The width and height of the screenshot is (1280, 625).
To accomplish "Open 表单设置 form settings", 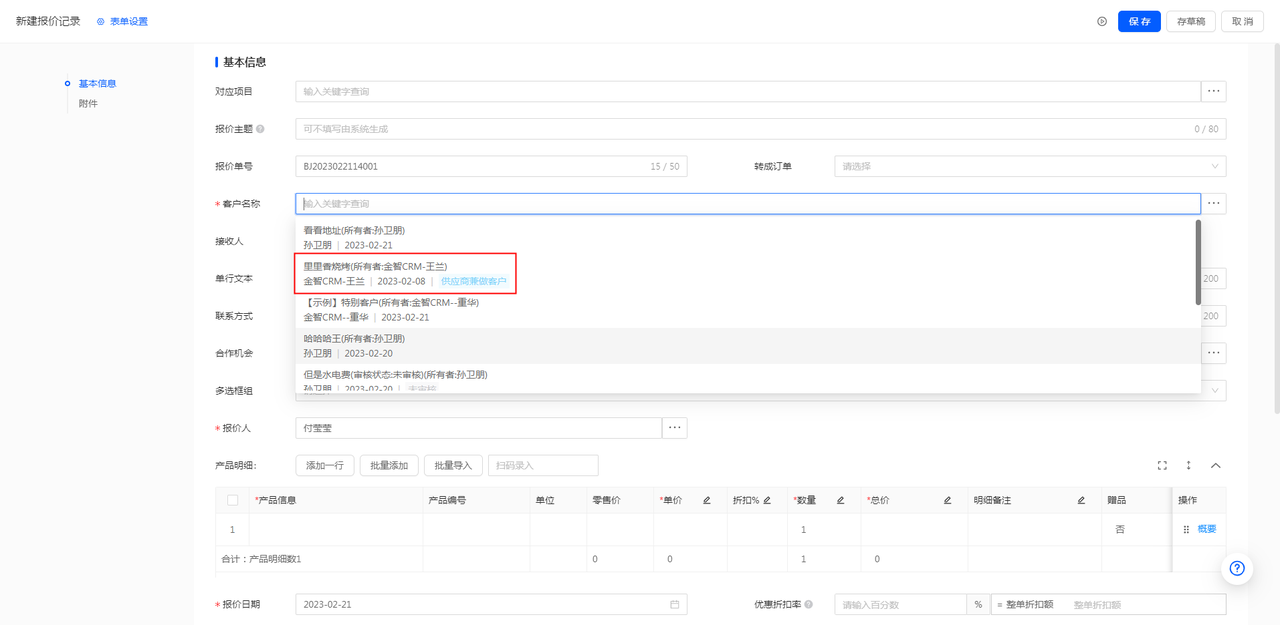I will point(122,21).
